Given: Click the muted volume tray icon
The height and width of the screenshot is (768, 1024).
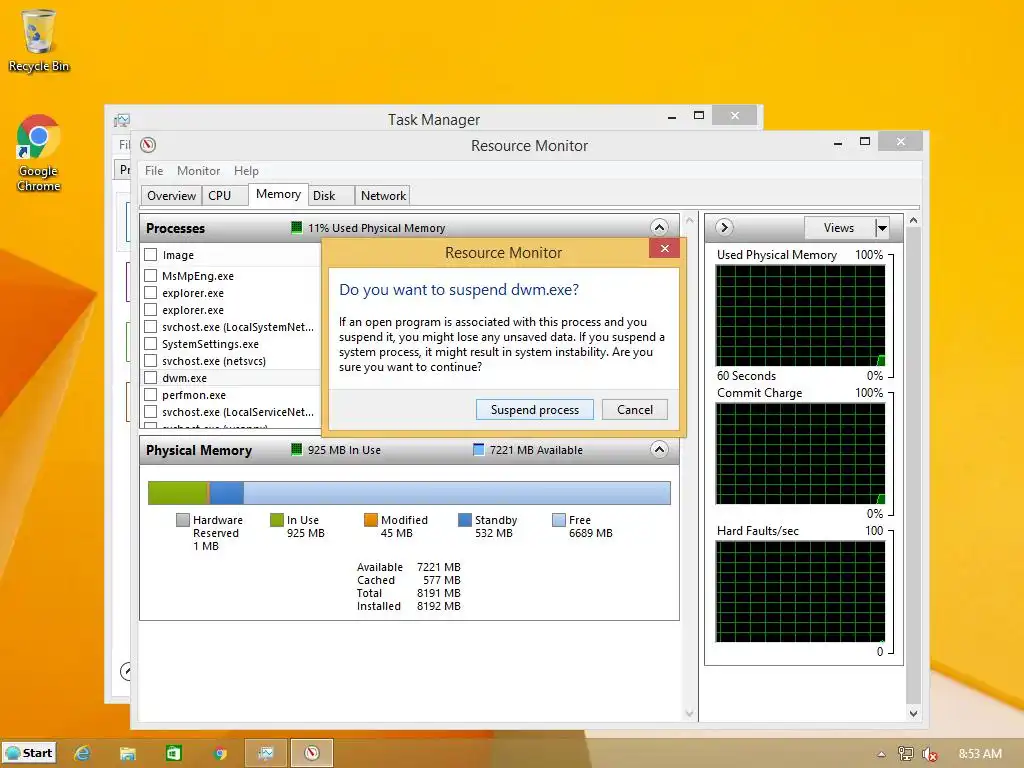Looking at the screenshot, I should coord(929,754).
